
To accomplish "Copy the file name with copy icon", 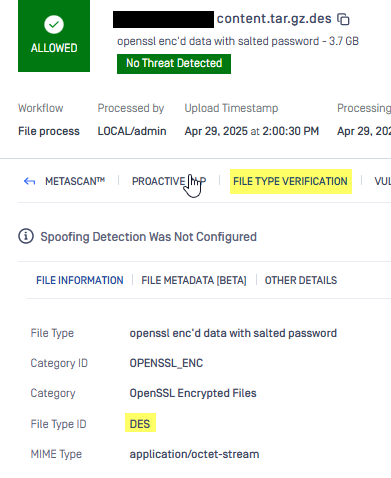I will click(343, 19).
